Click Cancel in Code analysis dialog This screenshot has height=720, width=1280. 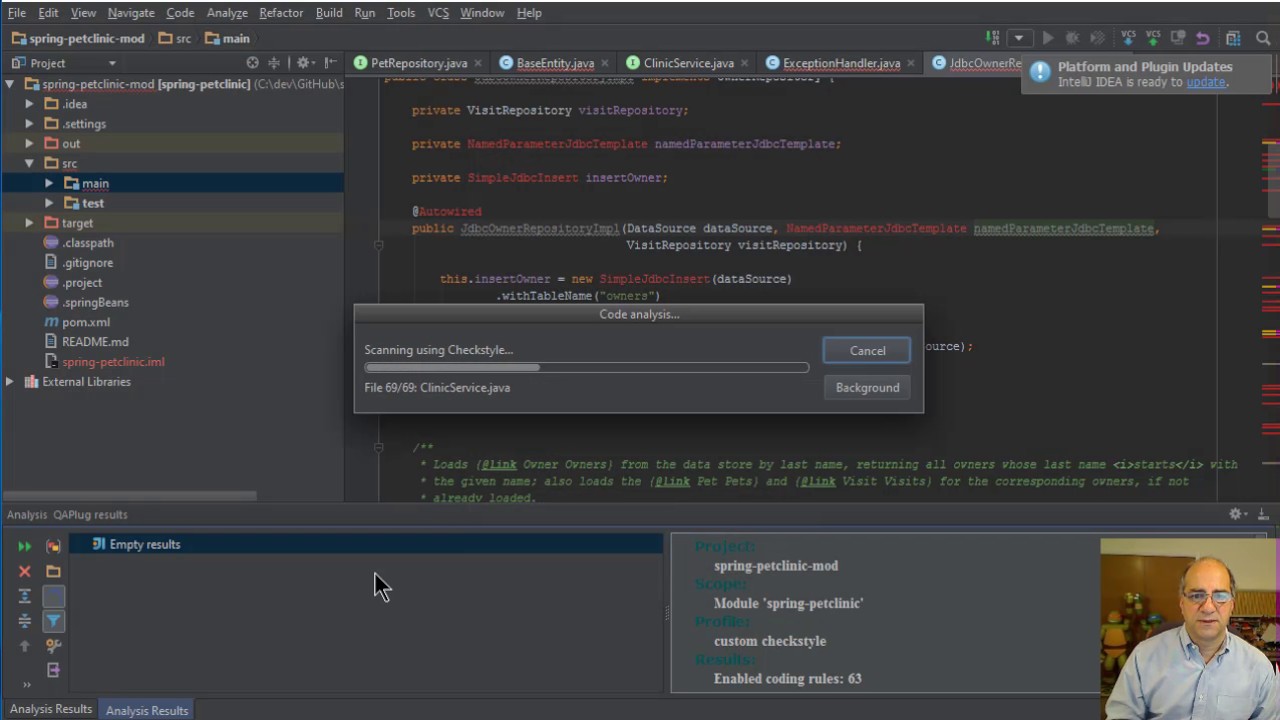867,351
